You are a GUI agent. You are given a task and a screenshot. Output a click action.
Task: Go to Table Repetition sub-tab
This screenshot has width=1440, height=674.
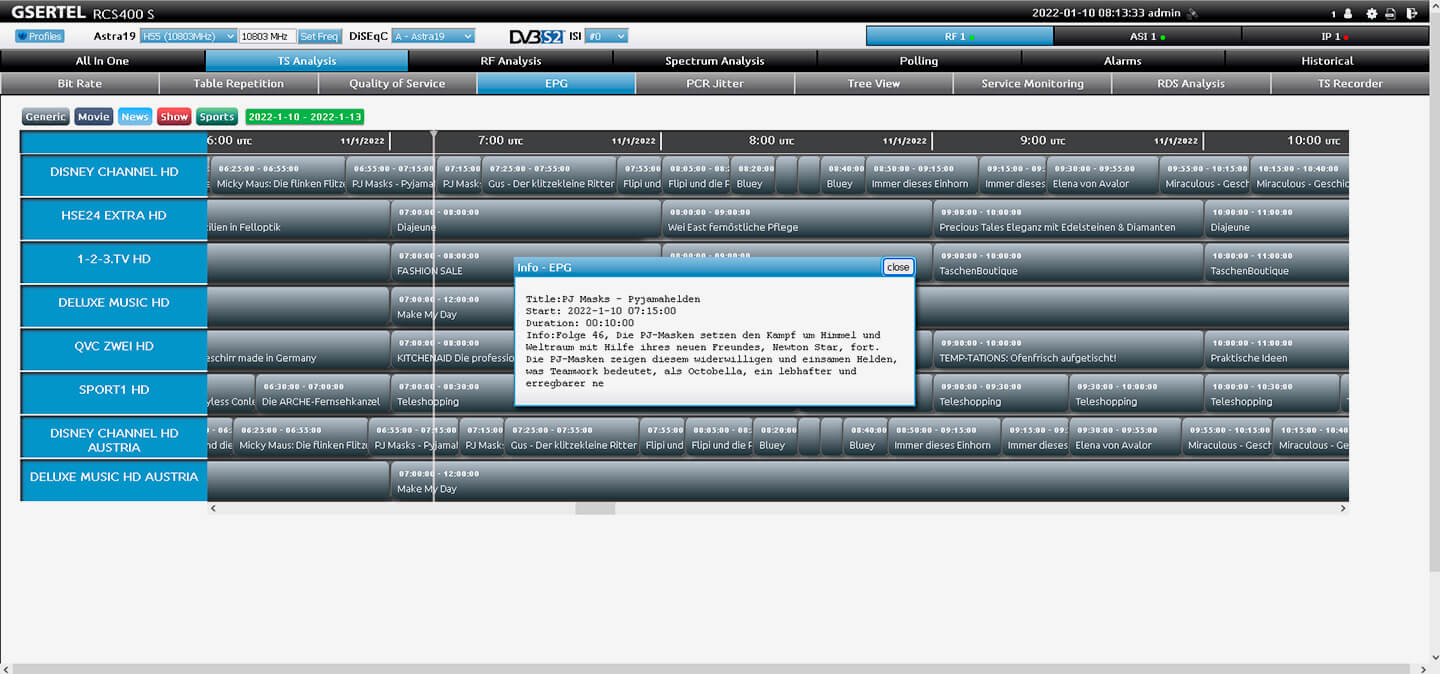pyautogui.click(x=239, y=84)
